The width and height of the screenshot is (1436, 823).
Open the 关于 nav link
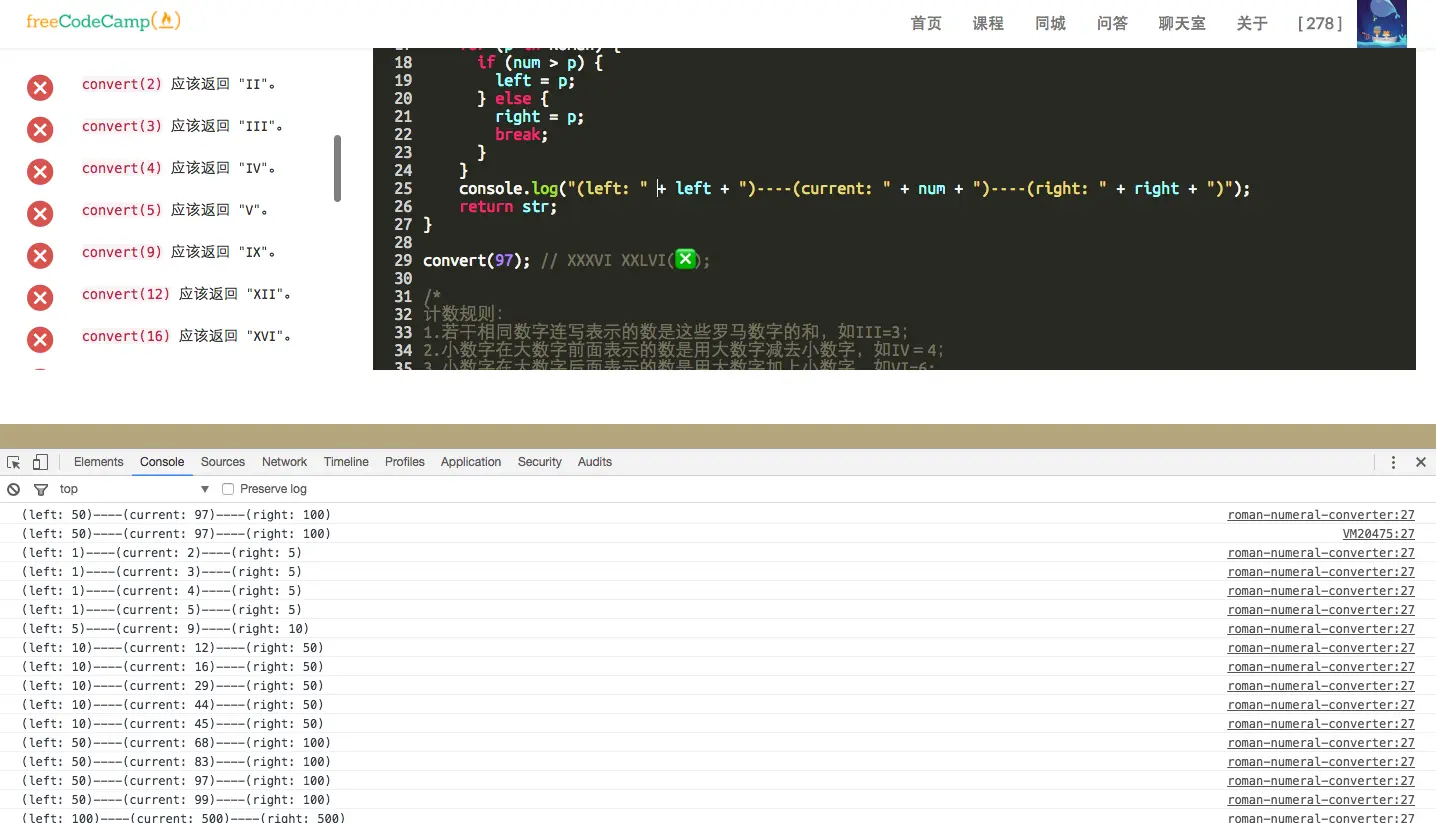pyautogui.click(x=1252, y=23)
